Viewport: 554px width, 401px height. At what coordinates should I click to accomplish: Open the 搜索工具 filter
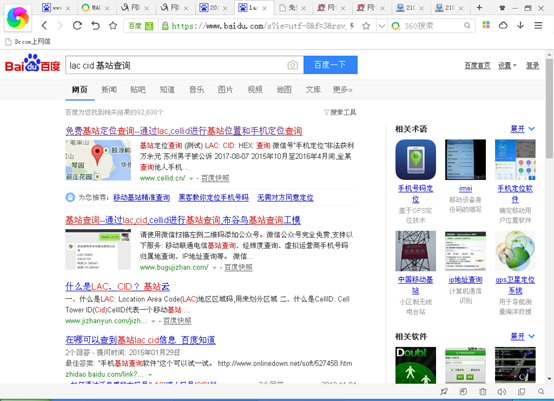click(x=340, y=112)
